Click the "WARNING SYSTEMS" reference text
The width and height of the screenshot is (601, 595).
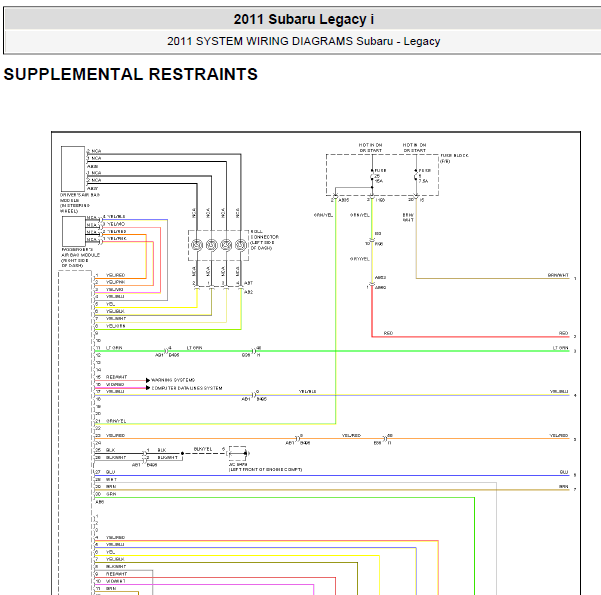[x=173, y=380]
